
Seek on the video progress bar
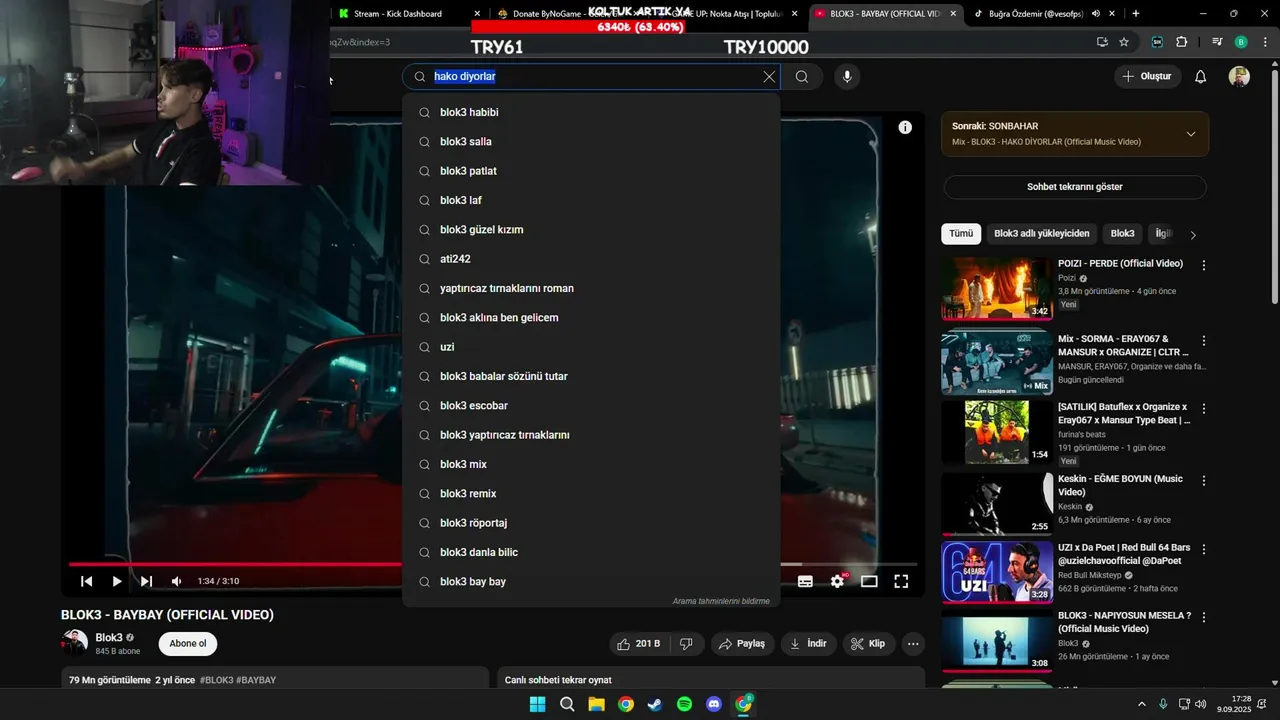pyautogui.click(x=493, y=564)
